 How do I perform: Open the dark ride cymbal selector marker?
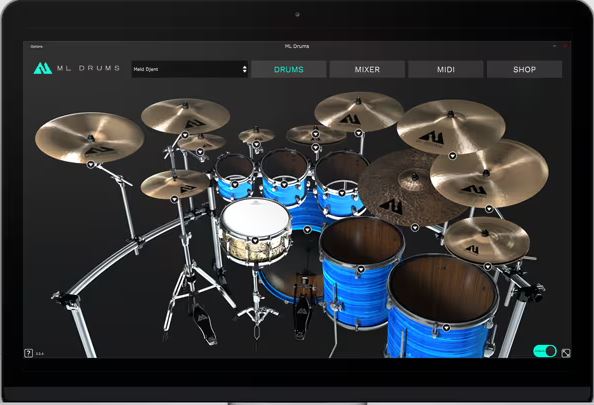[x=415, y=227]
